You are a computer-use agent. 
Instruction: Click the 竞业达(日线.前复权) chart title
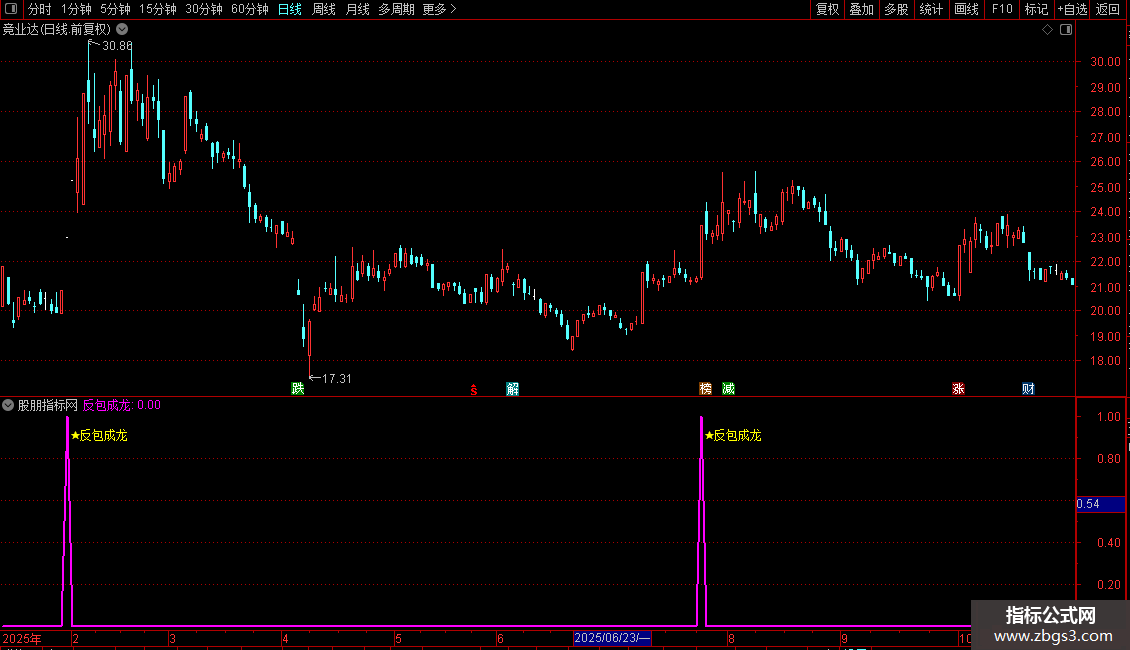click(57, 30)
